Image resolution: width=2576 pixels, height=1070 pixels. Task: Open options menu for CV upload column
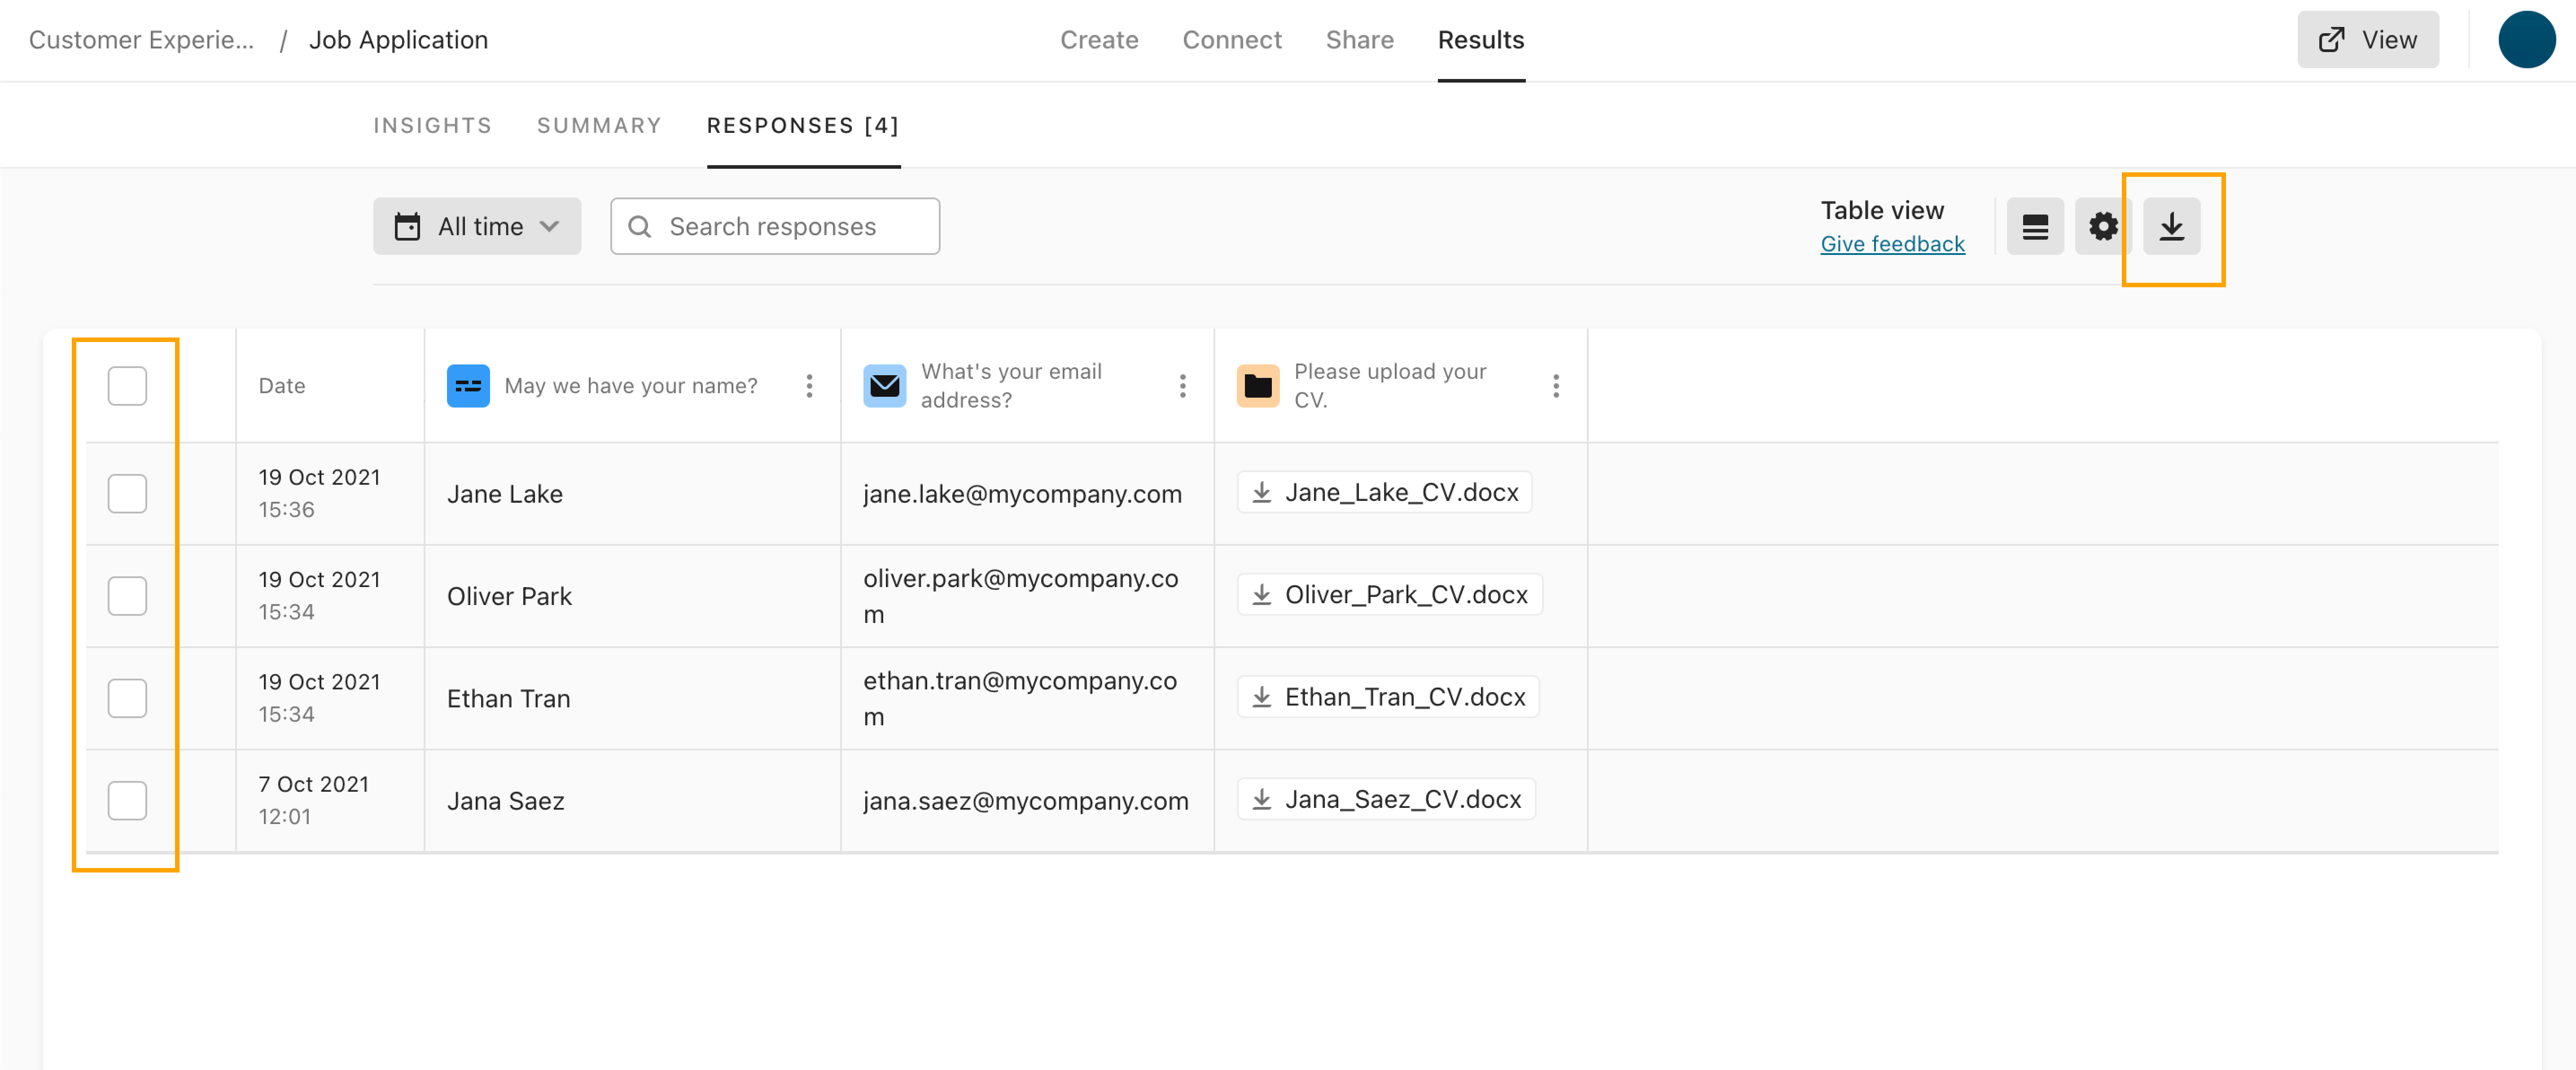coord(1555,386)
